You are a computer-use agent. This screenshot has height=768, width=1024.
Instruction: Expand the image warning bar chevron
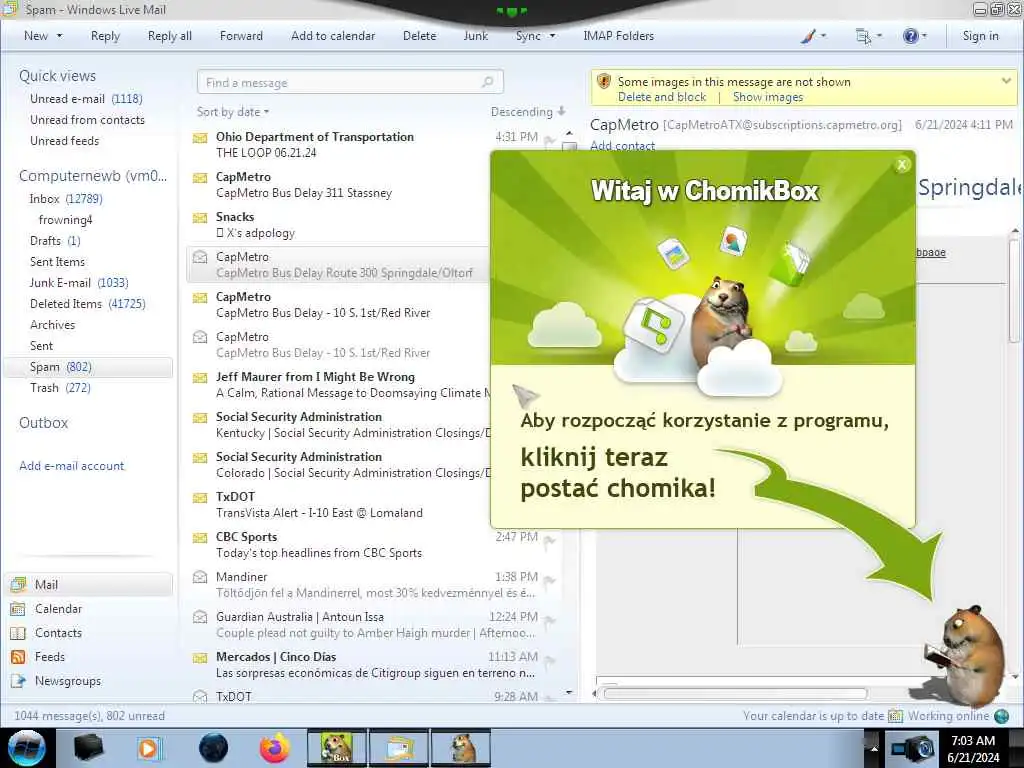coord(1006,81)
